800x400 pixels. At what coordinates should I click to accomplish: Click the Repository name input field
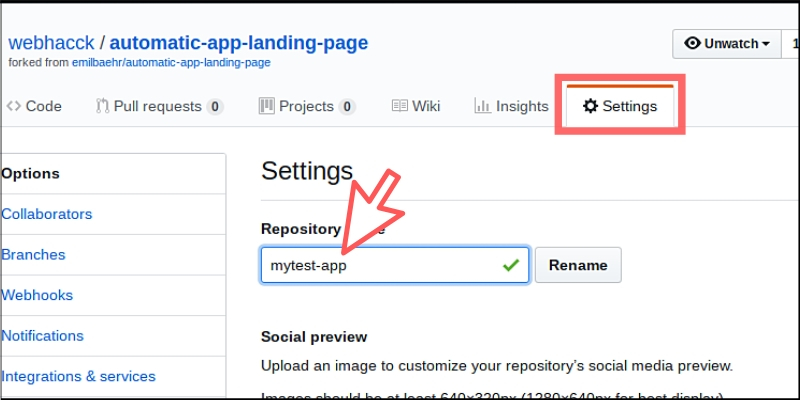pos(395,265)
